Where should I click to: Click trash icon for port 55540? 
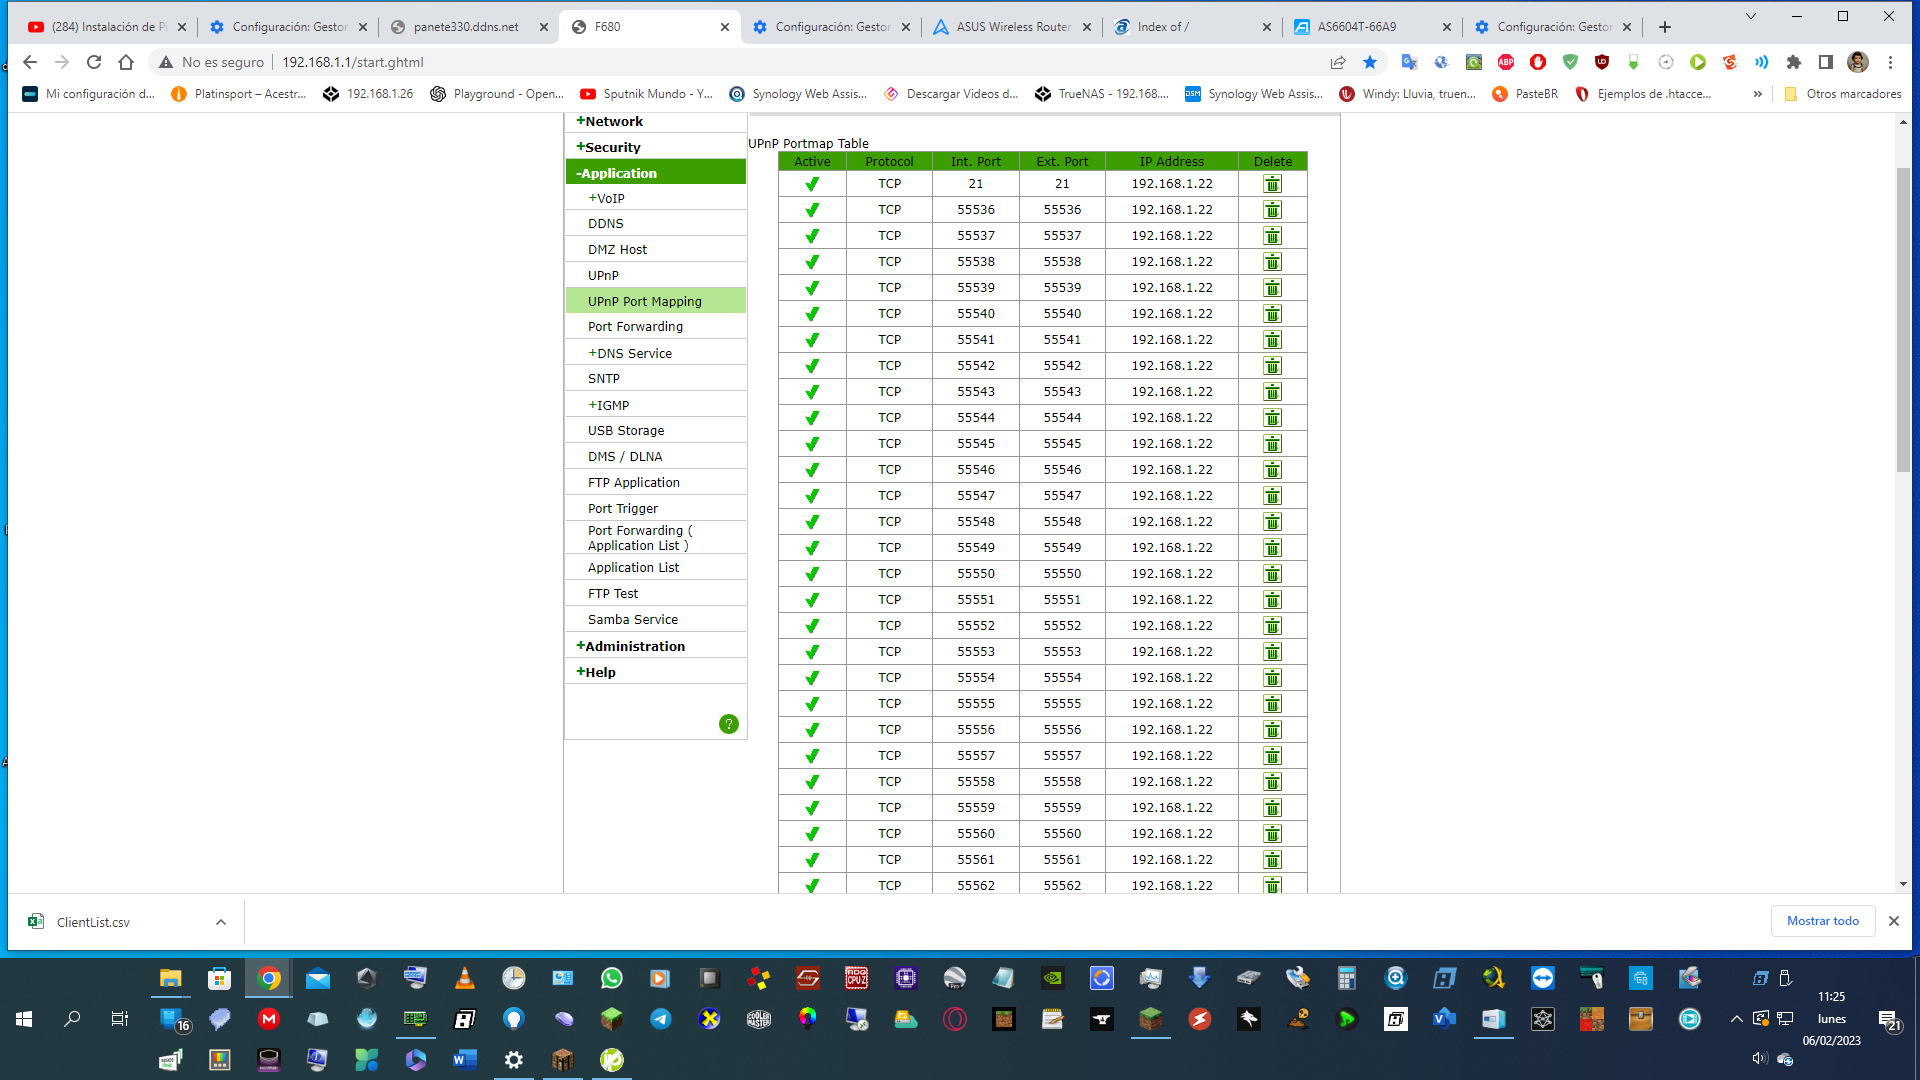pyautogui.click(x=1272, y=314)
